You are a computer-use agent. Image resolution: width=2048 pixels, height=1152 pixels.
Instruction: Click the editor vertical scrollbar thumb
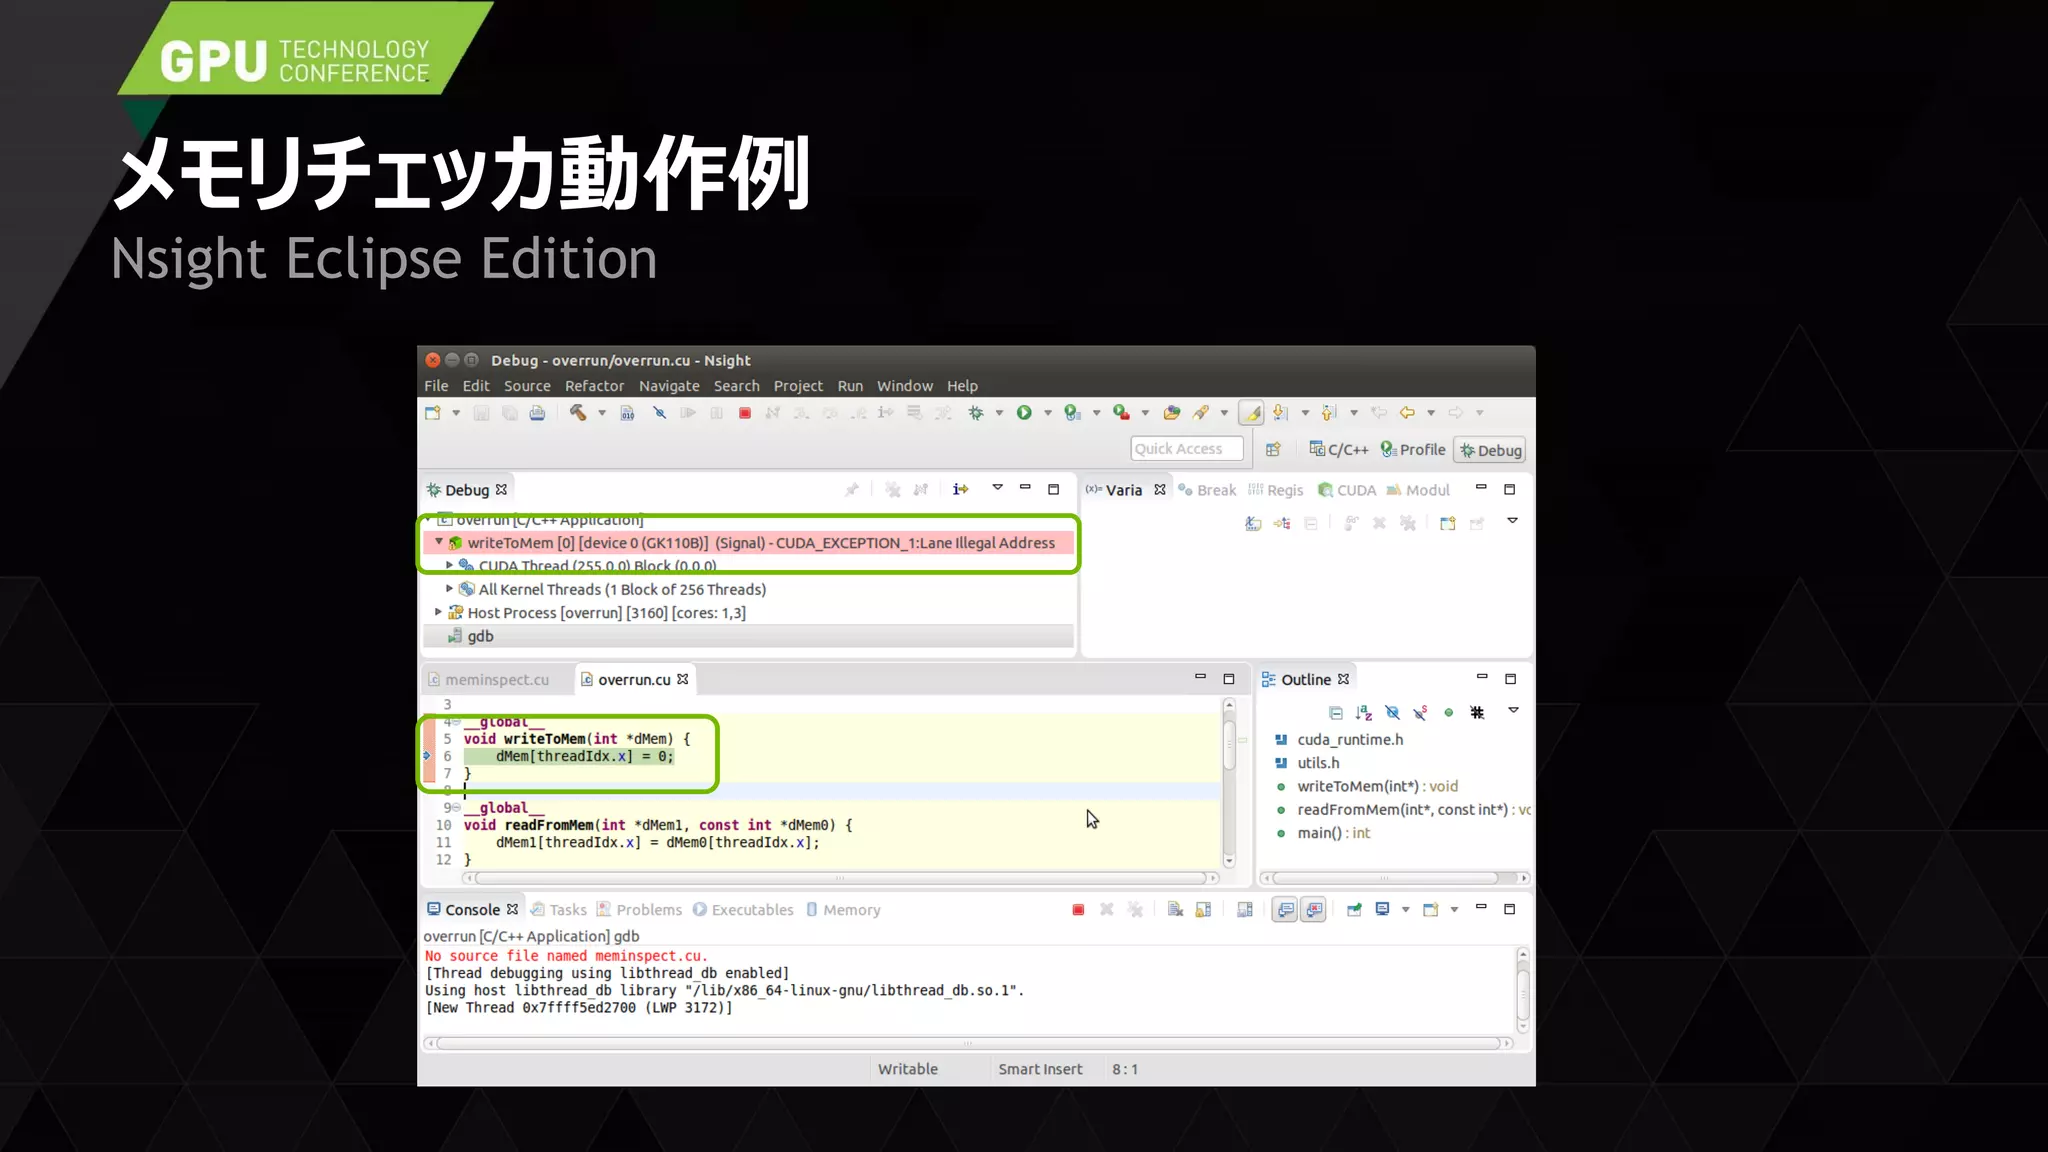(1229, 747)
